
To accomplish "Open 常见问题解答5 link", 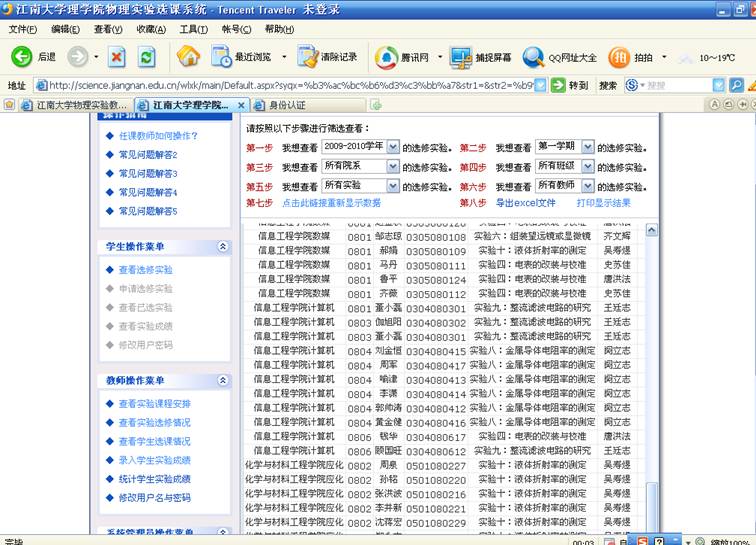I will tap(148, 211).
